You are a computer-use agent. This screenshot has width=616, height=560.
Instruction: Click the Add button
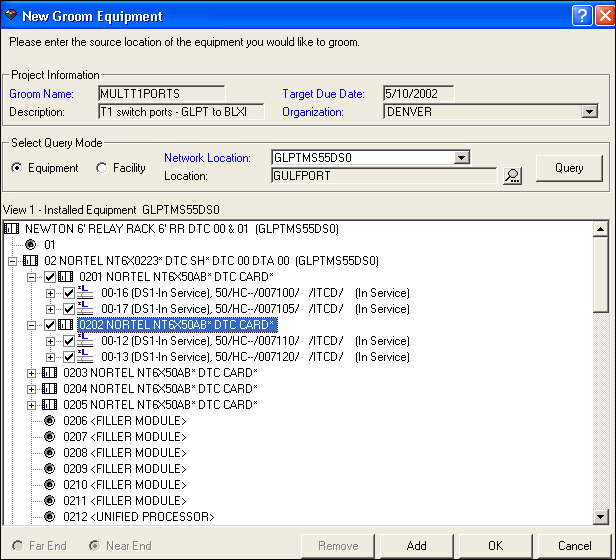coord(416,546)
